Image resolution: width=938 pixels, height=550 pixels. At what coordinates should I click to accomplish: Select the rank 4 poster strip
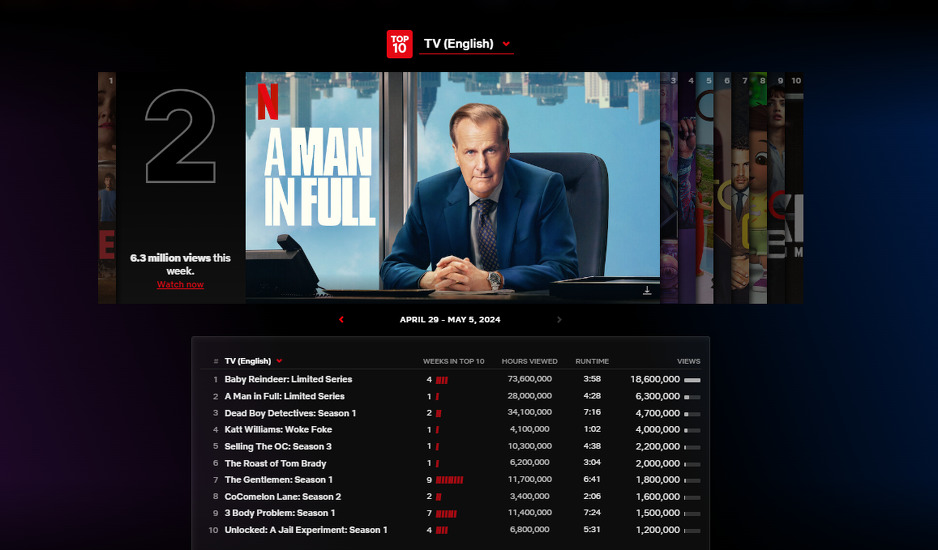(687, 187)
